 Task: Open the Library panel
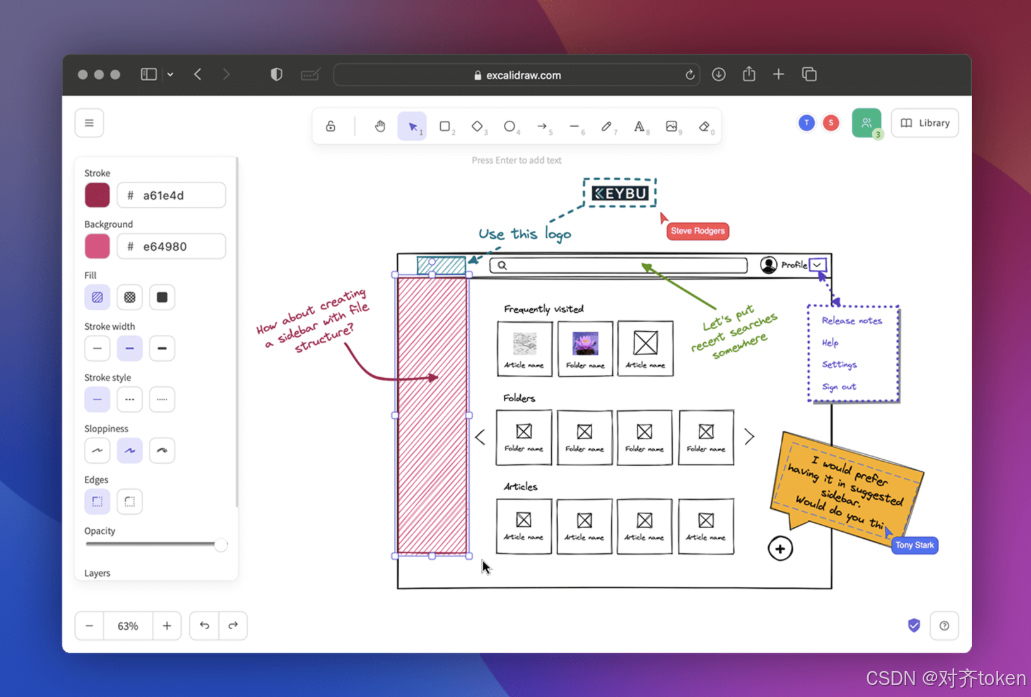pyautogui.click(x=924, y=123)
